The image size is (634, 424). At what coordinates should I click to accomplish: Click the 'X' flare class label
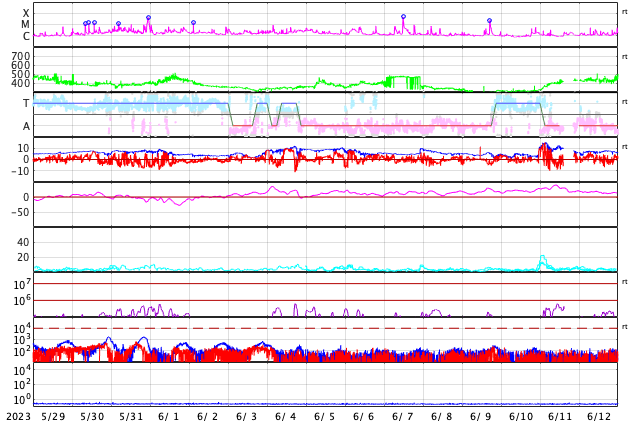(26, 13)
